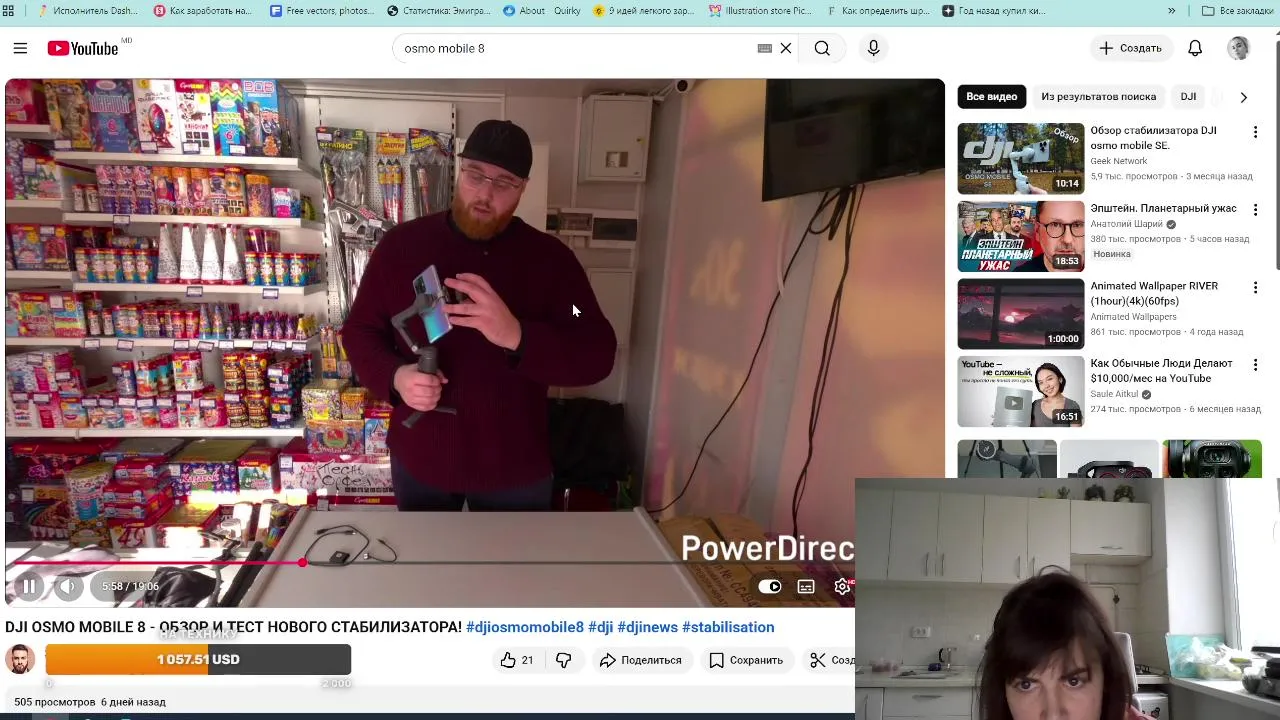Open the Saule Aitkul channel name
Image resolution: width=1280 pixels, height=720 pixels.
[1114, 394]
